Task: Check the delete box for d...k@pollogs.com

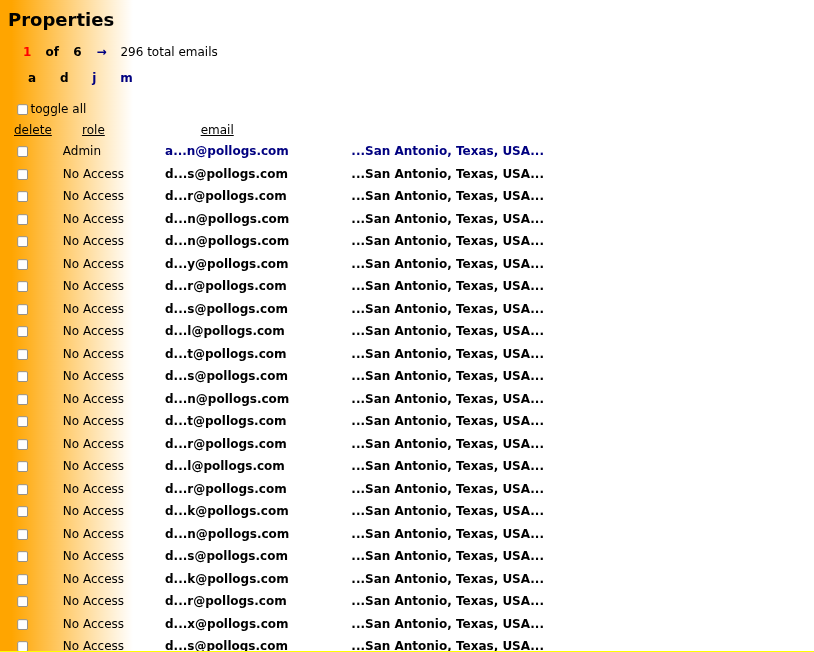Action: click(x=22, y=510)
